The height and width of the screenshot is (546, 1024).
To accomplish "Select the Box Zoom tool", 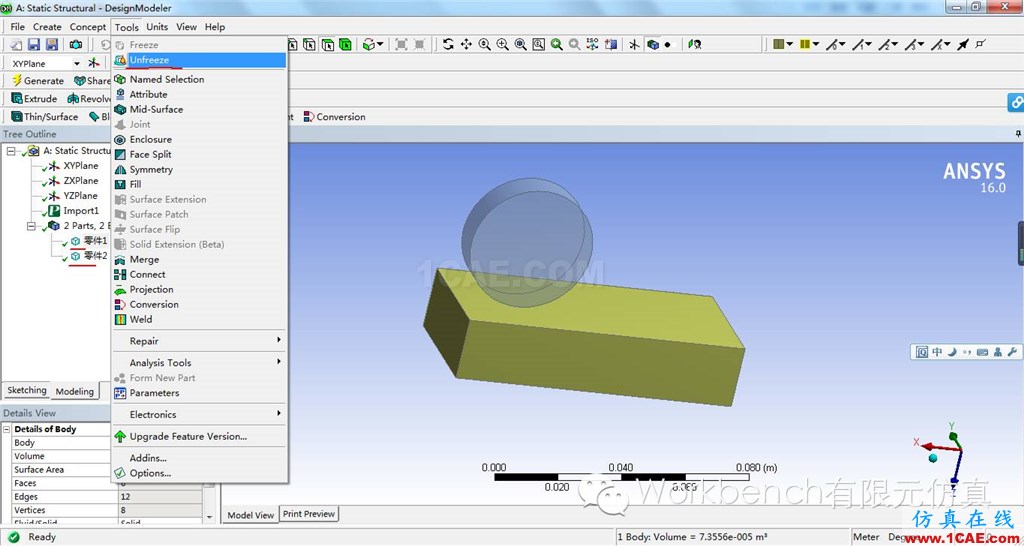I will click(x=502, y=44).
